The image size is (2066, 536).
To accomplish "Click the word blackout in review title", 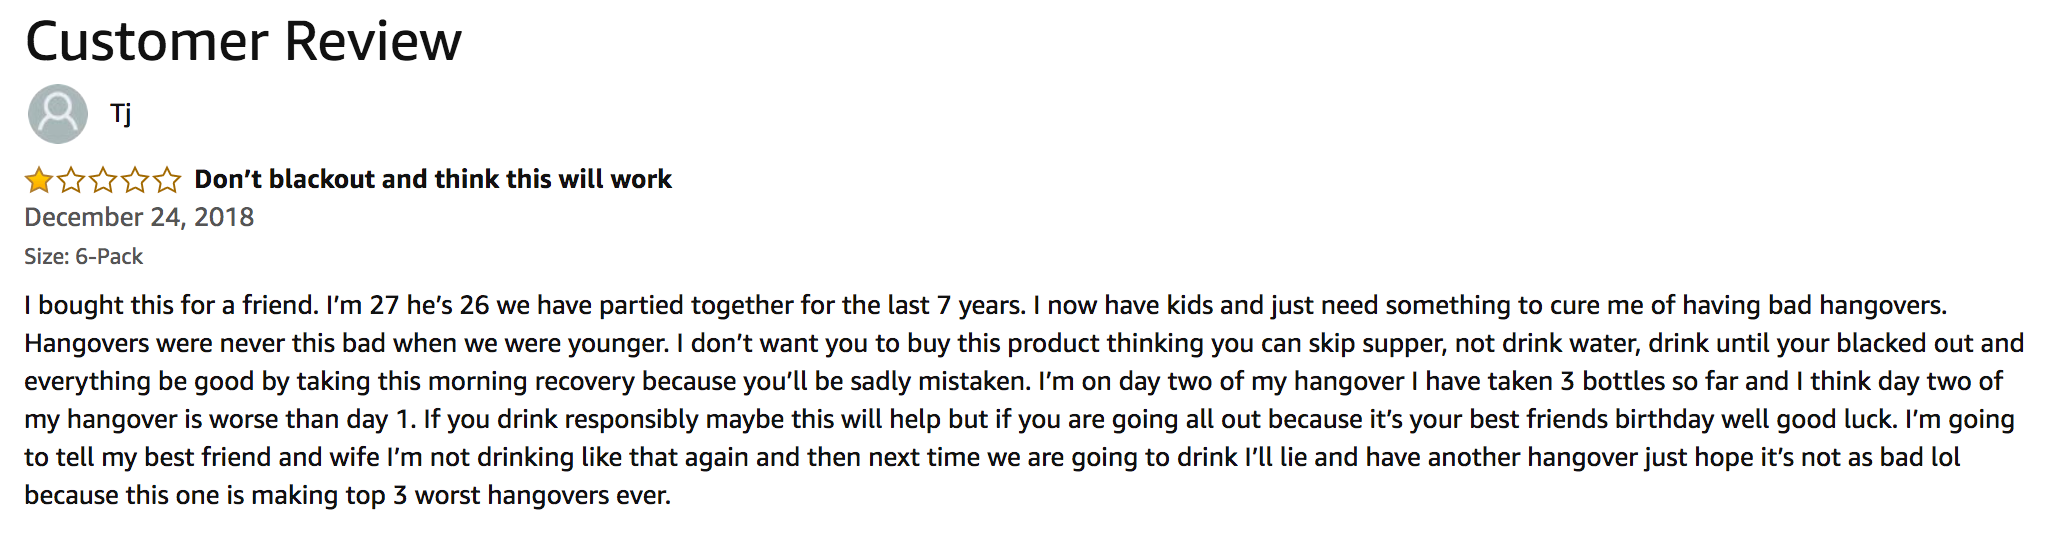I will 322,179.
